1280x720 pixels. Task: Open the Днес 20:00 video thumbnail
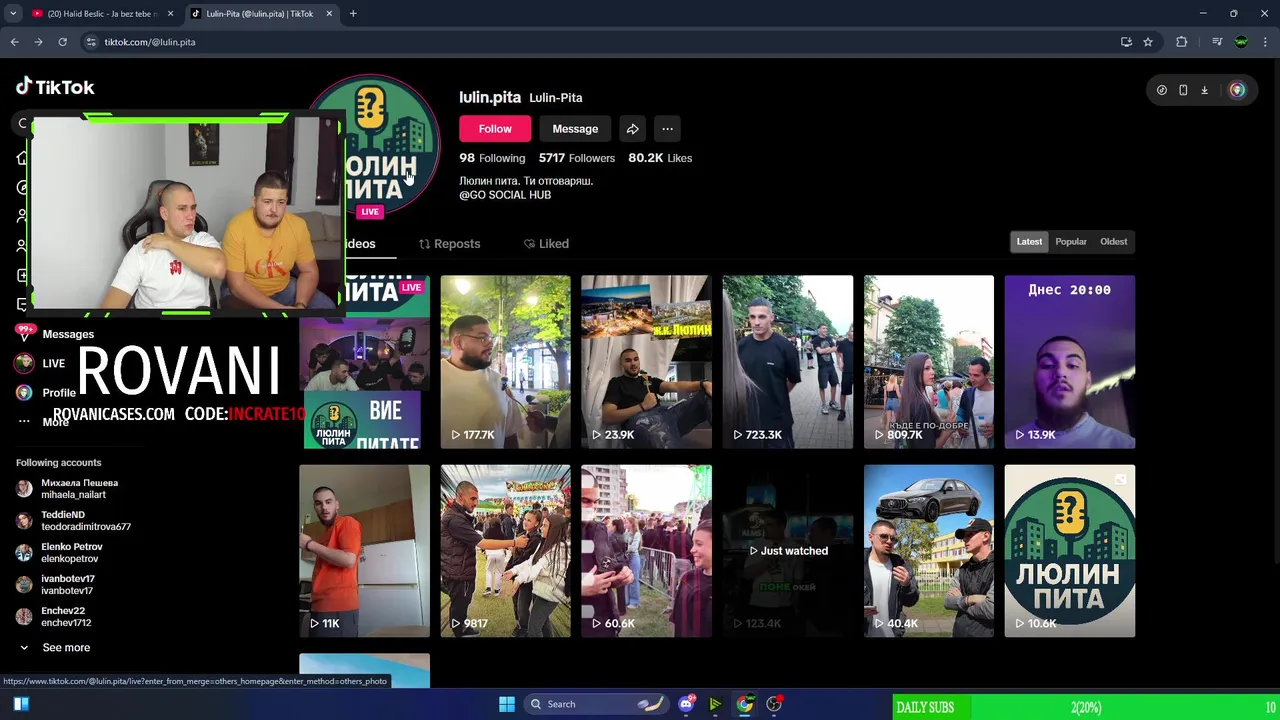(1070, 362)
